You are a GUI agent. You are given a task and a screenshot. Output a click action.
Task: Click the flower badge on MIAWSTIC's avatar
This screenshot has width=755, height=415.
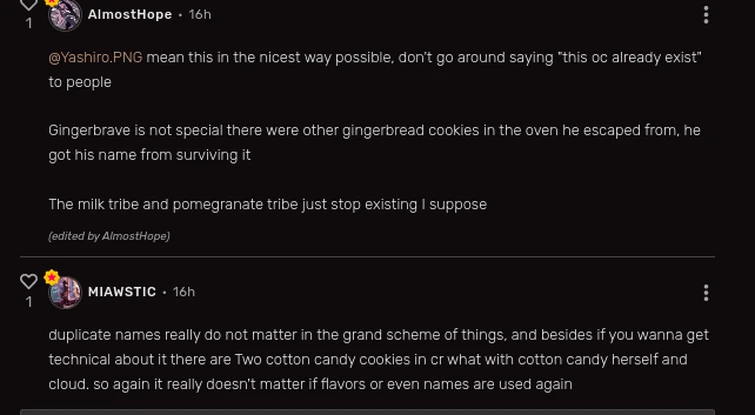52,277
